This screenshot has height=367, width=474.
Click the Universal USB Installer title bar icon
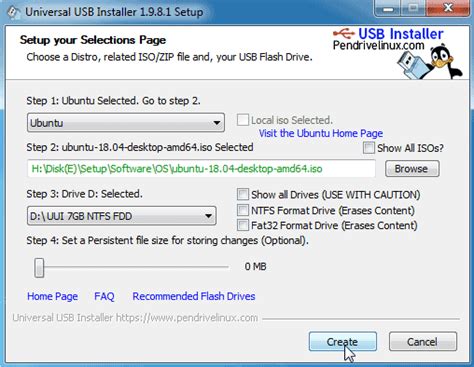pos(13,12)
